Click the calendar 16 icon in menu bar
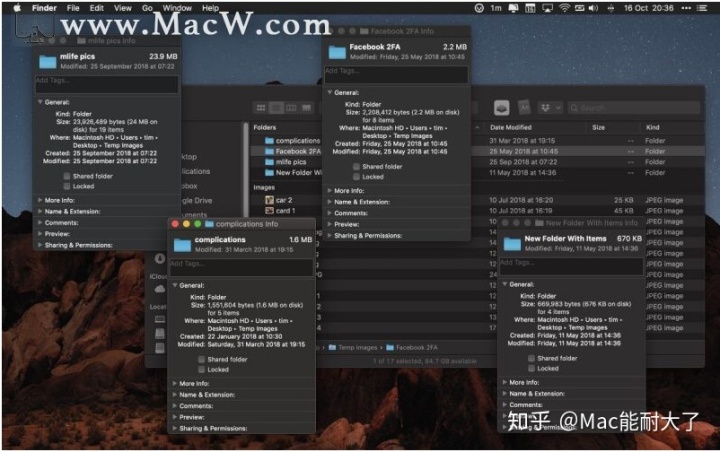Image resolution: width=720 pixels, height=452 pixels. pyautogui.click(x=530, y=8)
